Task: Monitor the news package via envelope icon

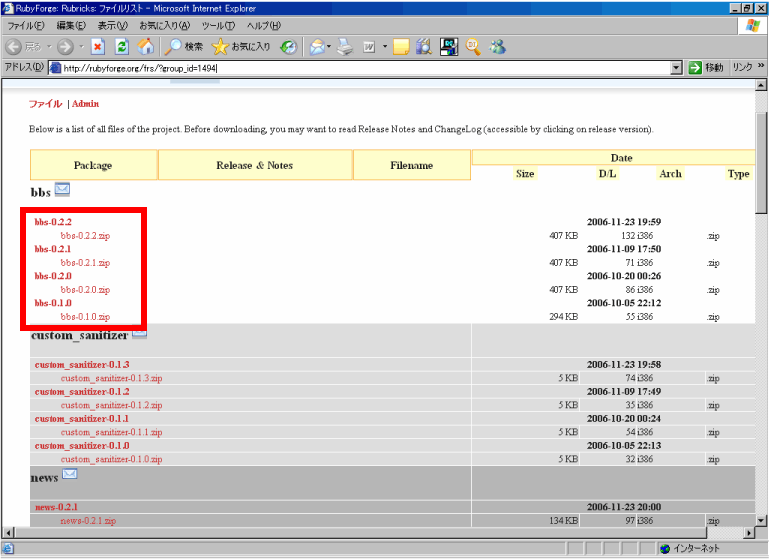Action: (x=70, y=474)
